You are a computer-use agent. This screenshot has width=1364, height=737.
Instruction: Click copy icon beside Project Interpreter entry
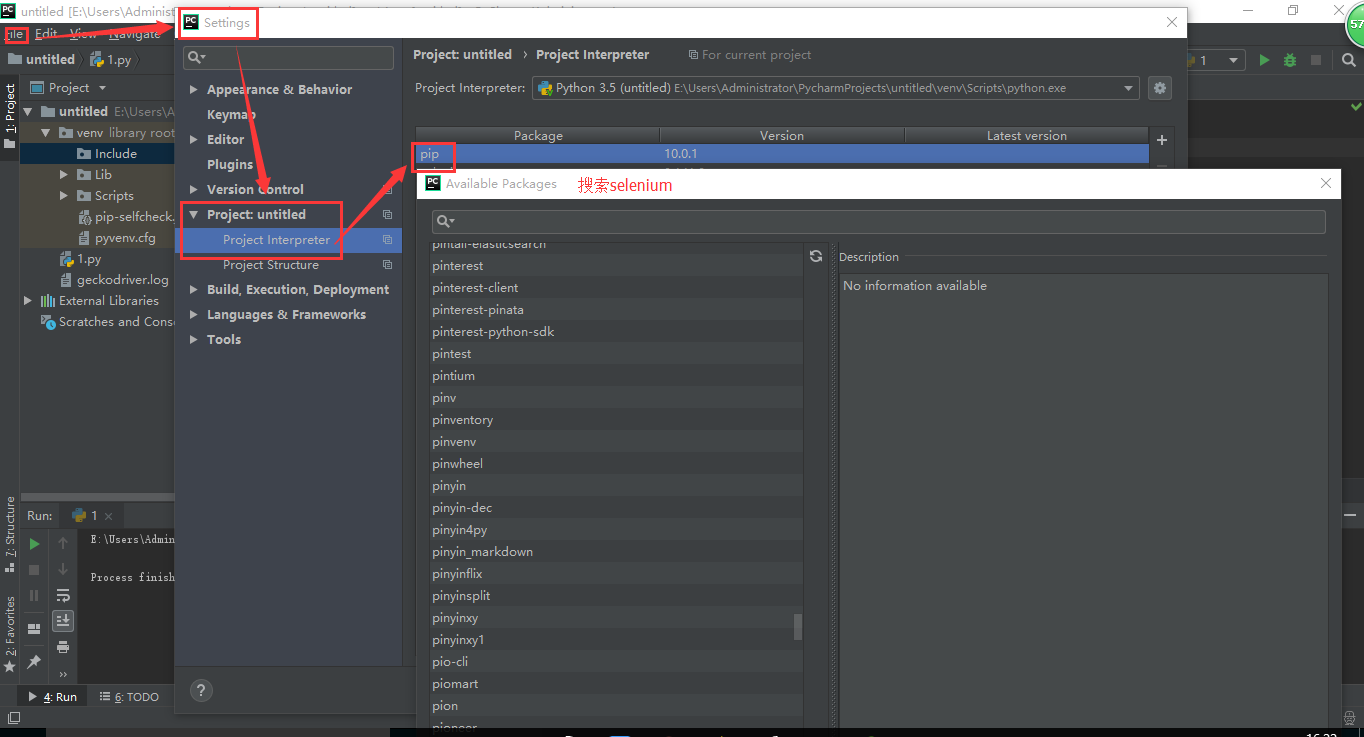tap(387, 240)
